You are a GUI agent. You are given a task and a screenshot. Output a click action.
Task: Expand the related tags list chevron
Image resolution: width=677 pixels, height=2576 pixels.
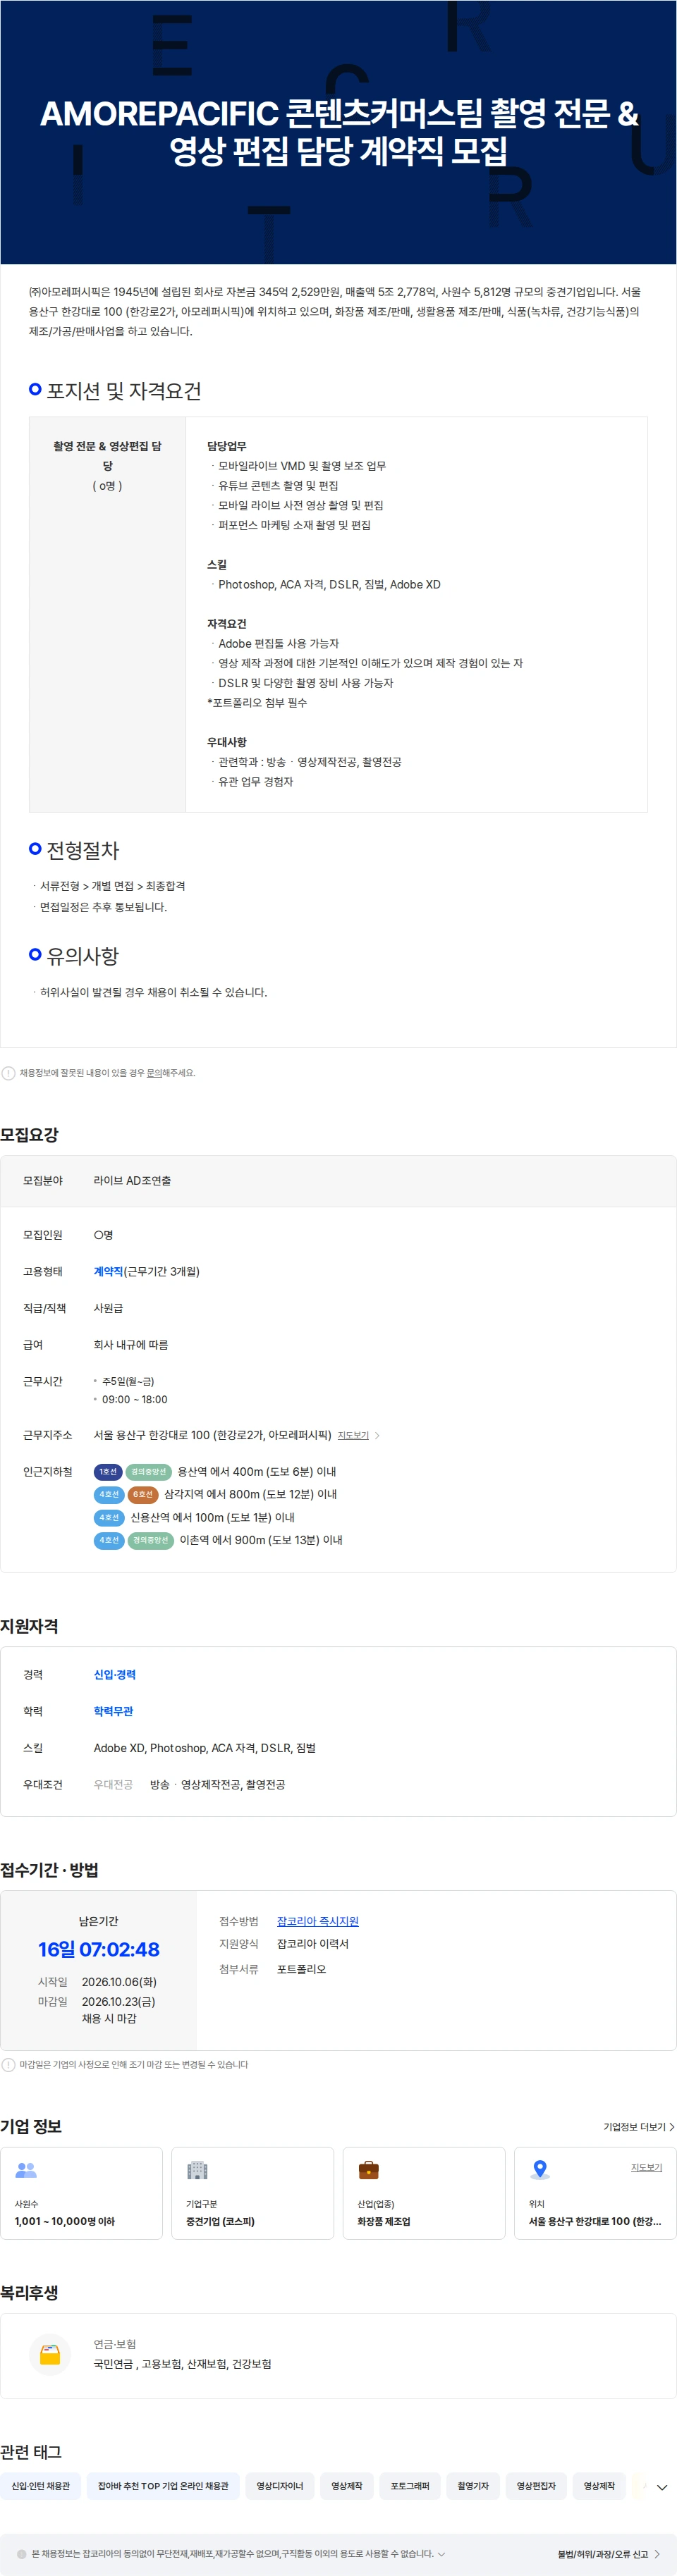point(661,2487)
